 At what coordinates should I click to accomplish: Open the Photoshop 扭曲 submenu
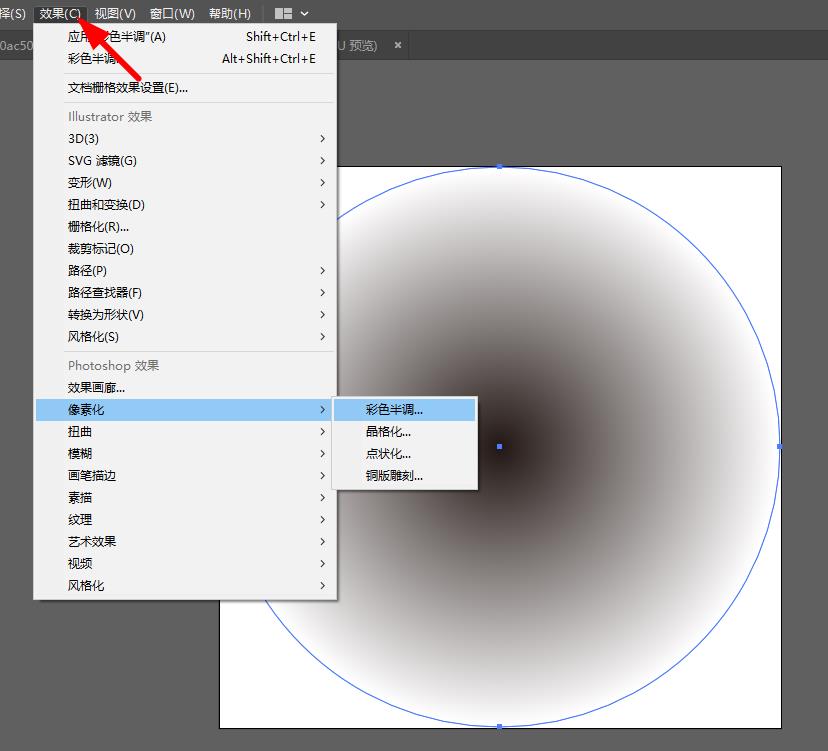click(185, 431)
